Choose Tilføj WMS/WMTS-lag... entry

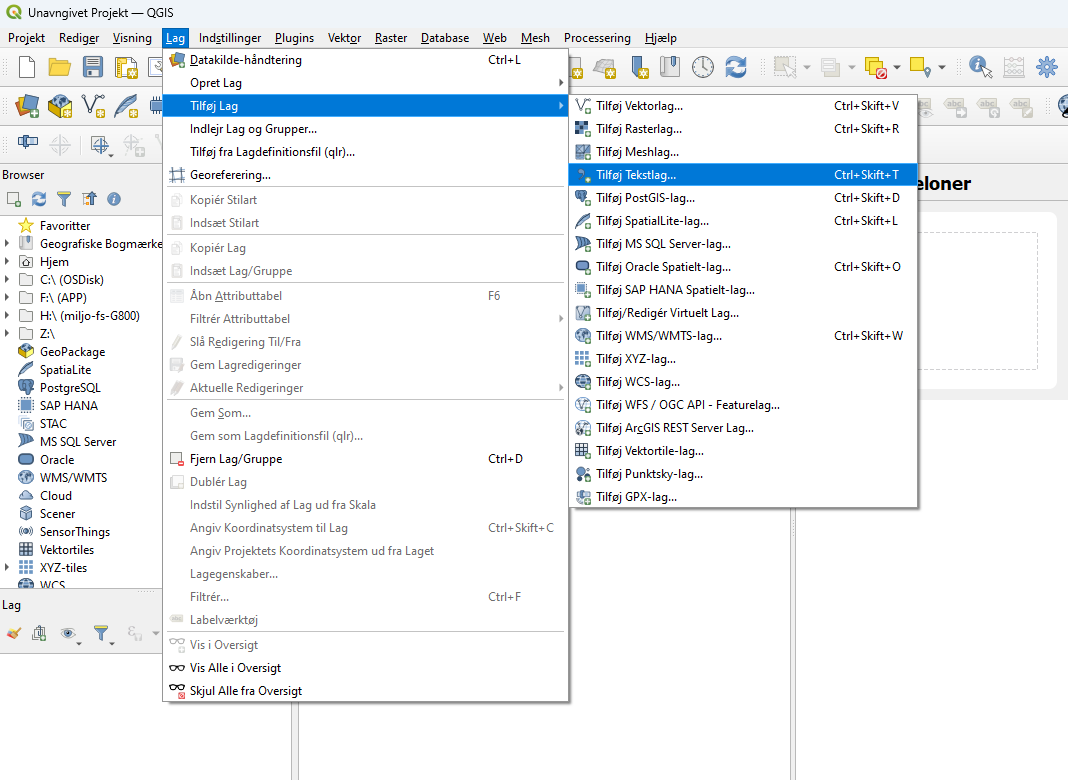[x=743, y=336]
